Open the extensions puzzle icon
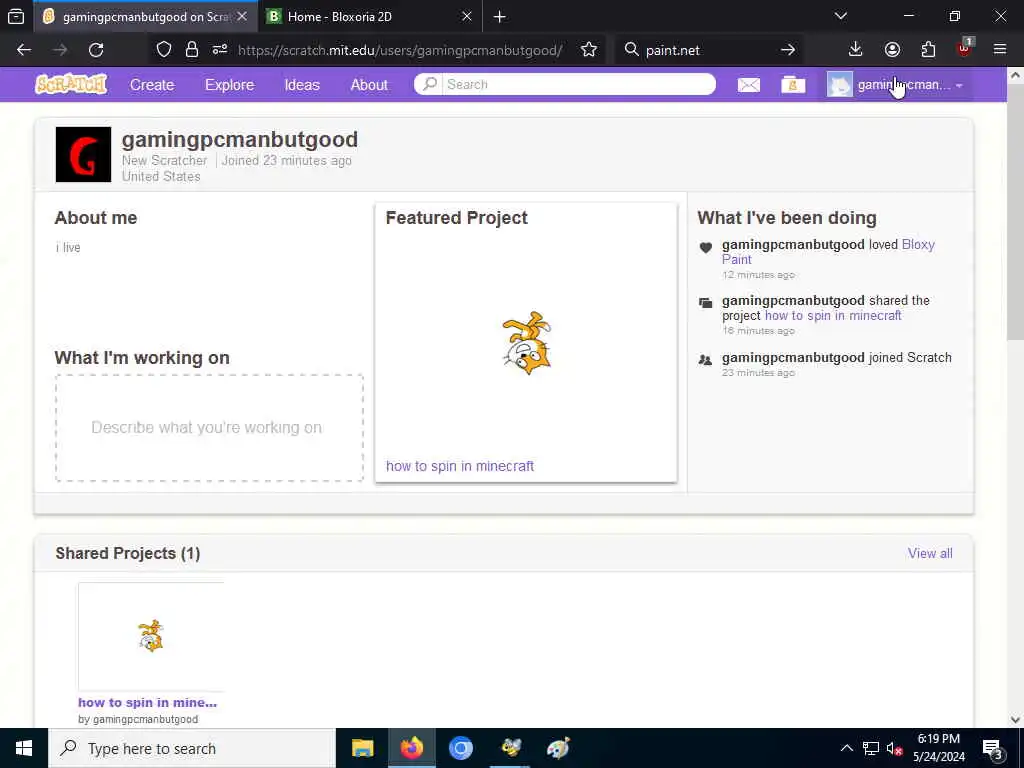The width and height of the screenshot is (1024, 768). (928, 50)
